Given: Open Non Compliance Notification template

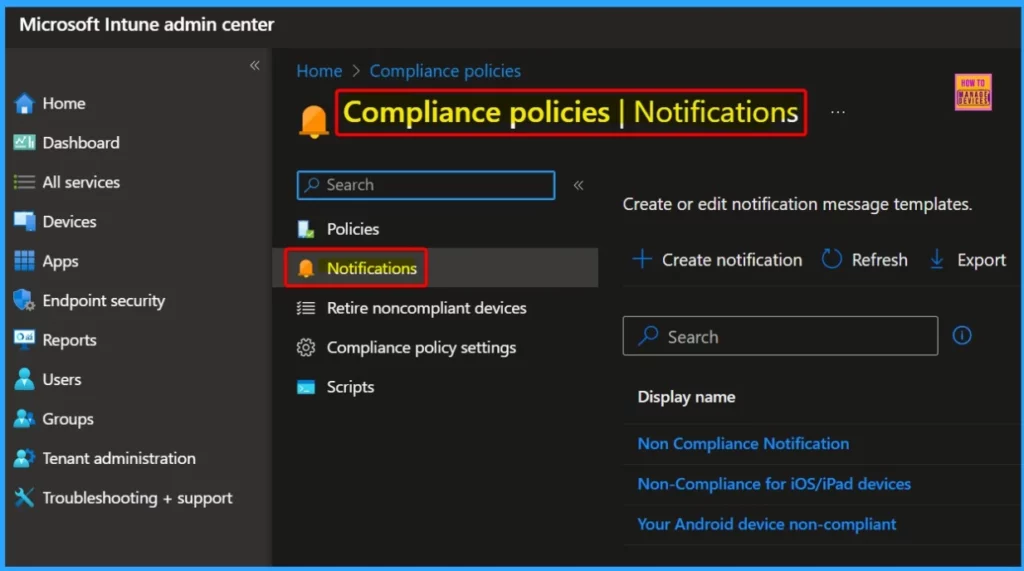Looking at the screenshot, I should (743, 444).
